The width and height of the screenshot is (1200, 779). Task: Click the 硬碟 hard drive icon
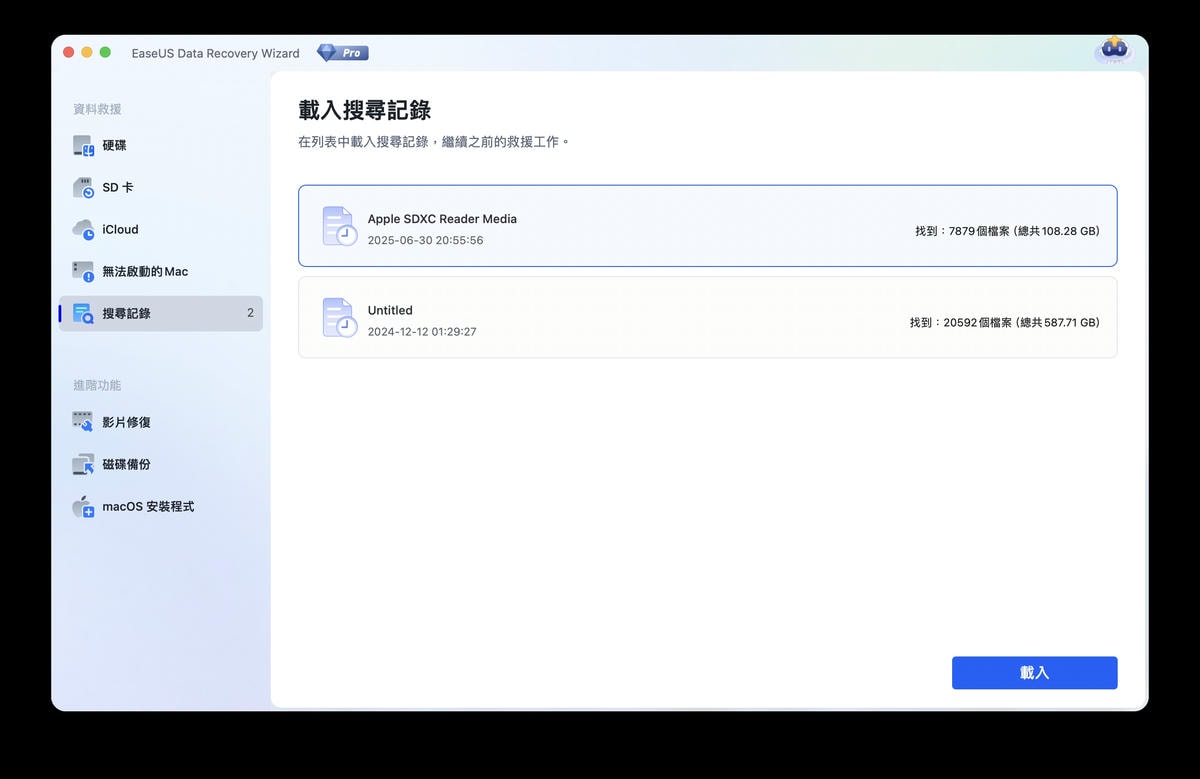[83, 146]
